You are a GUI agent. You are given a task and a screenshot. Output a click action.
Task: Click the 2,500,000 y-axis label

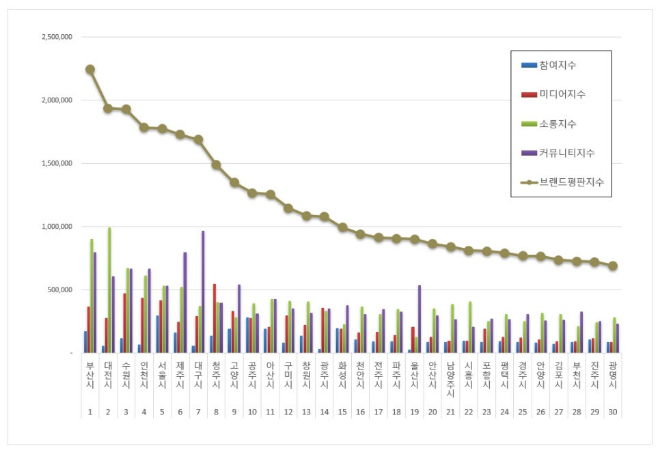click(x=55, y=37)
